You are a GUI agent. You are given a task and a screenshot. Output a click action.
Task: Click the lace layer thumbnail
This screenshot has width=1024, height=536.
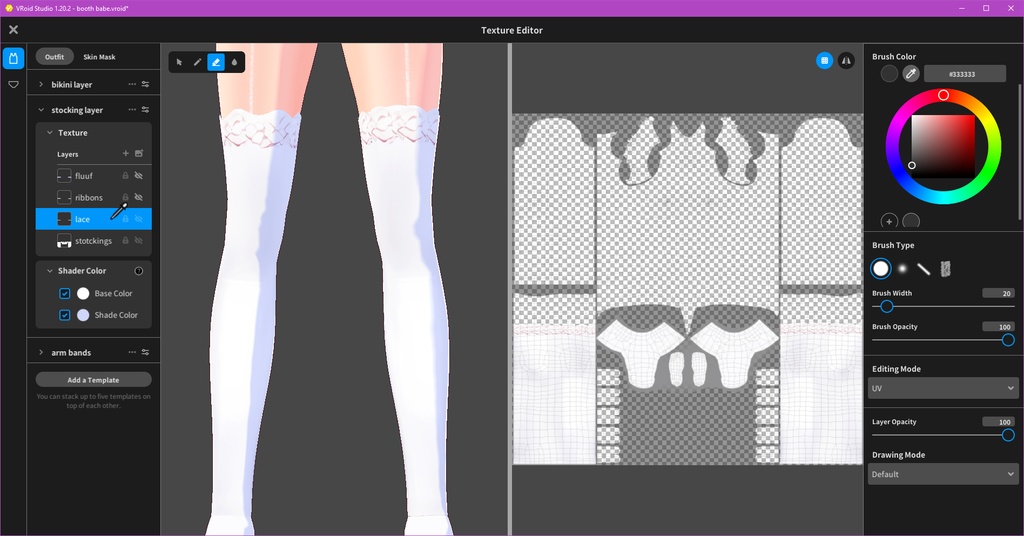coord(64,219)
